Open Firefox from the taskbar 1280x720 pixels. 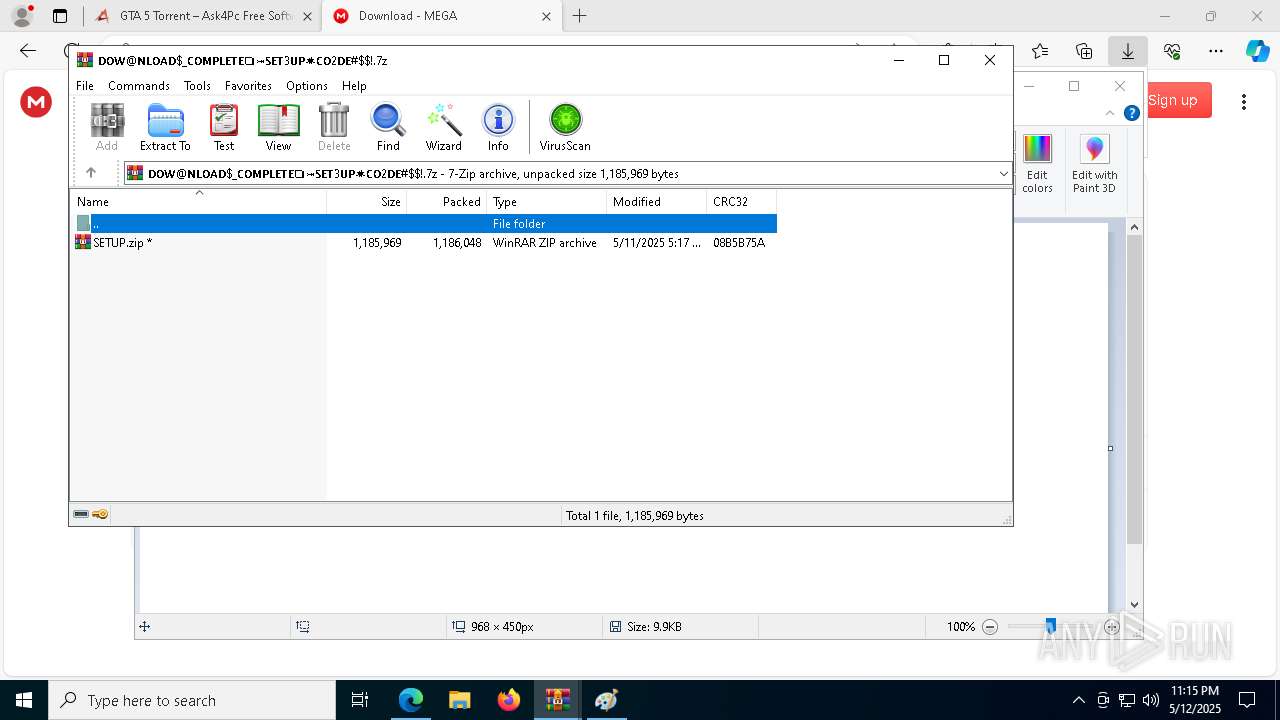click(x=509, y=700)
